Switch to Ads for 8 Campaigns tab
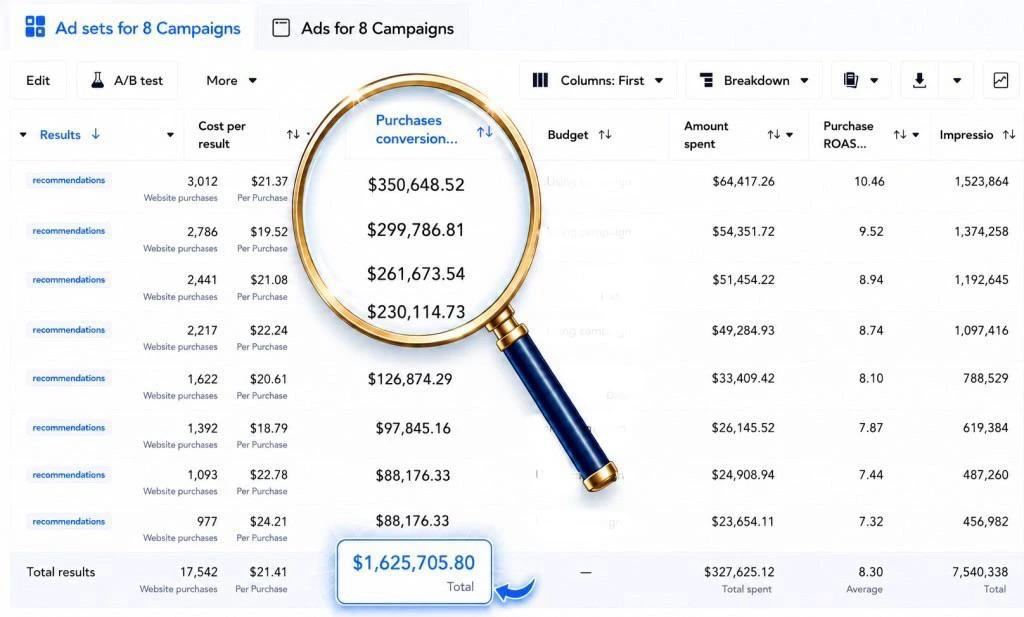 pos(363,28)
